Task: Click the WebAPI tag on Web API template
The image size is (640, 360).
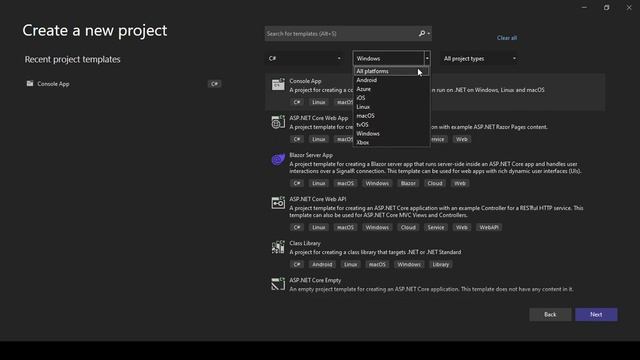Action: coord(489,227)
